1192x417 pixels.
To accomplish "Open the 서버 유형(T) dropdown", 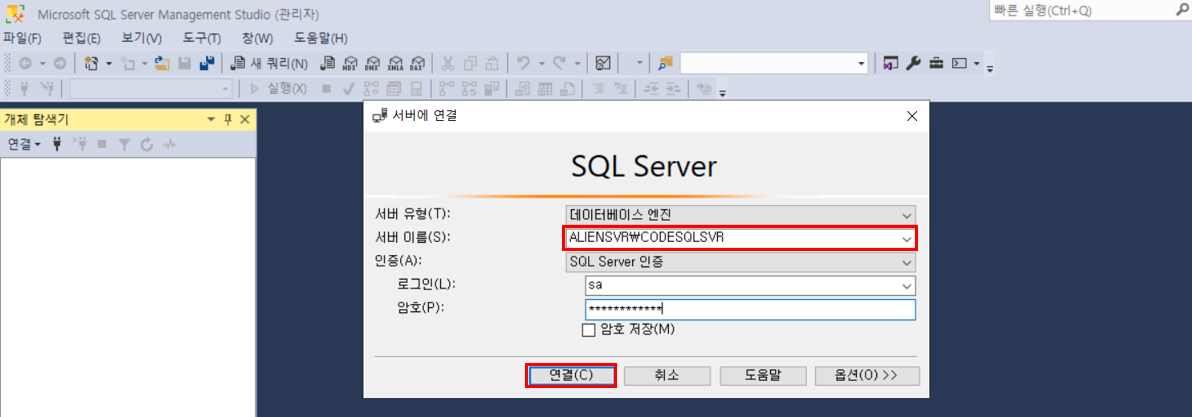I will pos(740,215).
